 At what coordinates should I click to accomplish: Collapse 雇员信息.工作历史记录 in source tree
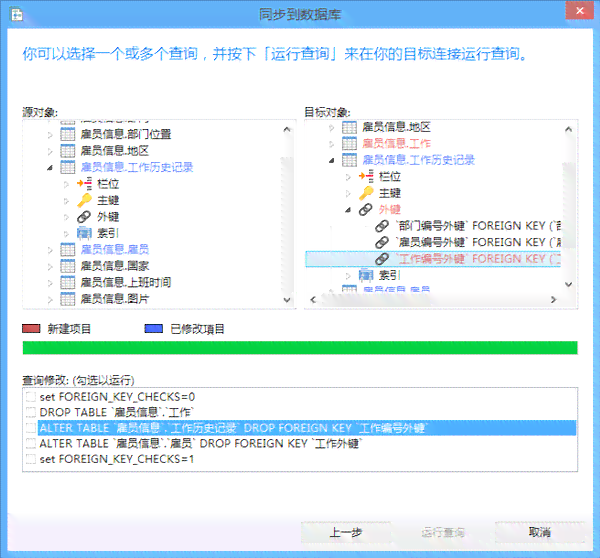click(x=50, y=167)
